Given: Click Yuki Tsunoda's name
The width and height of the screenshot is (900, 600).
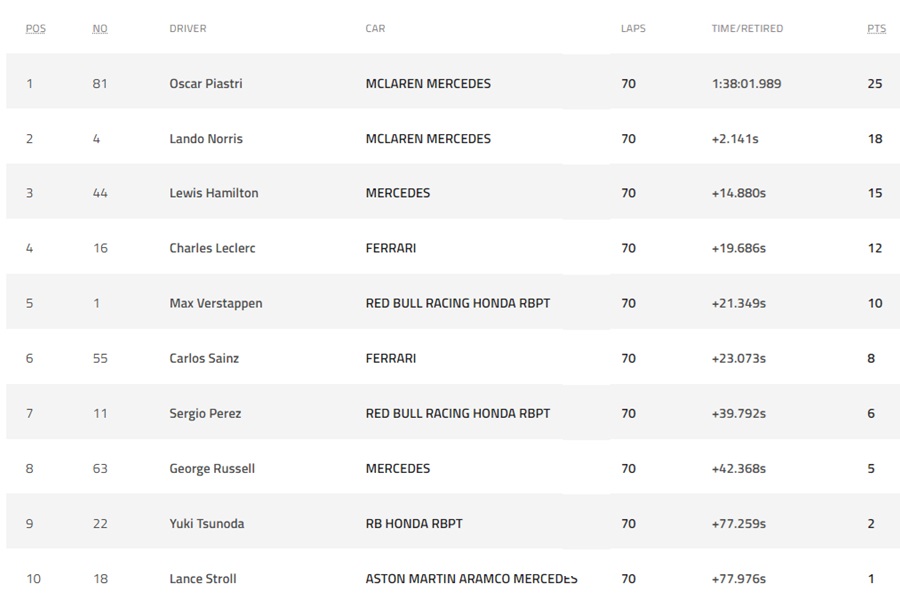Looking at the screenshot, I should coord(207,523).
